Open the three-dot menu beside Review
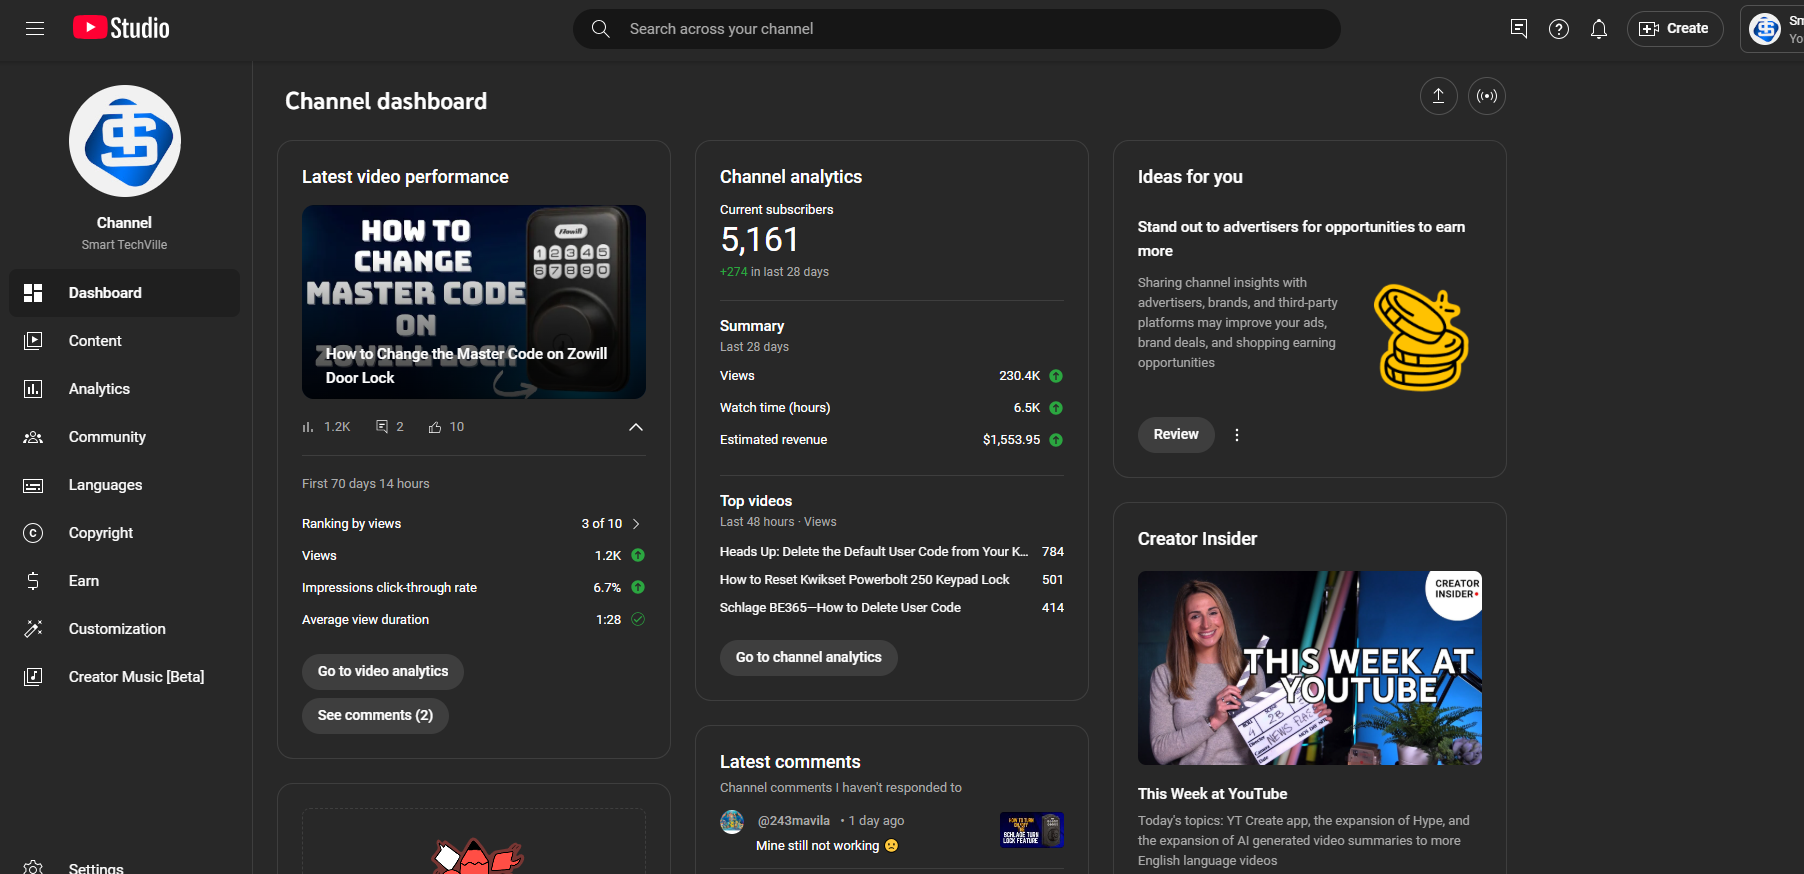The width and height of the screenshot is (1804, 874). 1237,435
